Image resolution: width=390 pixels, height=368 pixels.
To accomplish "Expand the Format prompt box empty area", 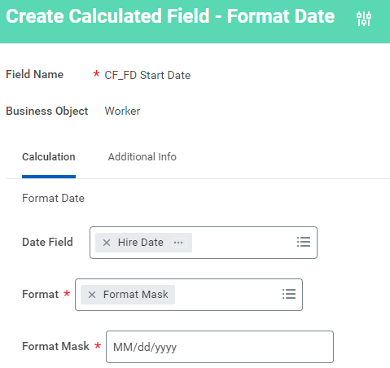I will click(228, 295).
